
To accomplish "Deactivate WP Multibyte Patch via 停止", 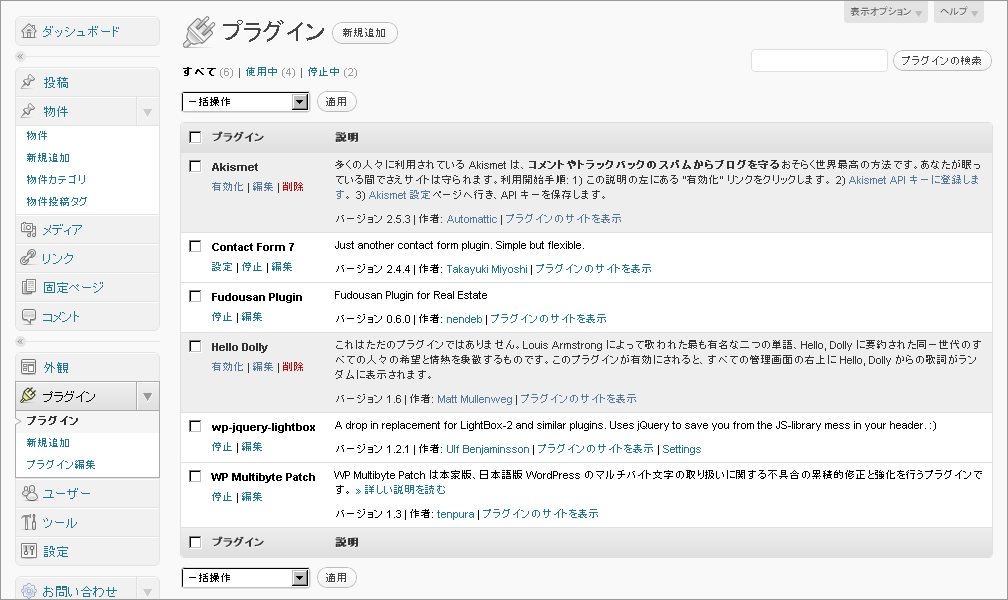I will tap(222, 496).
